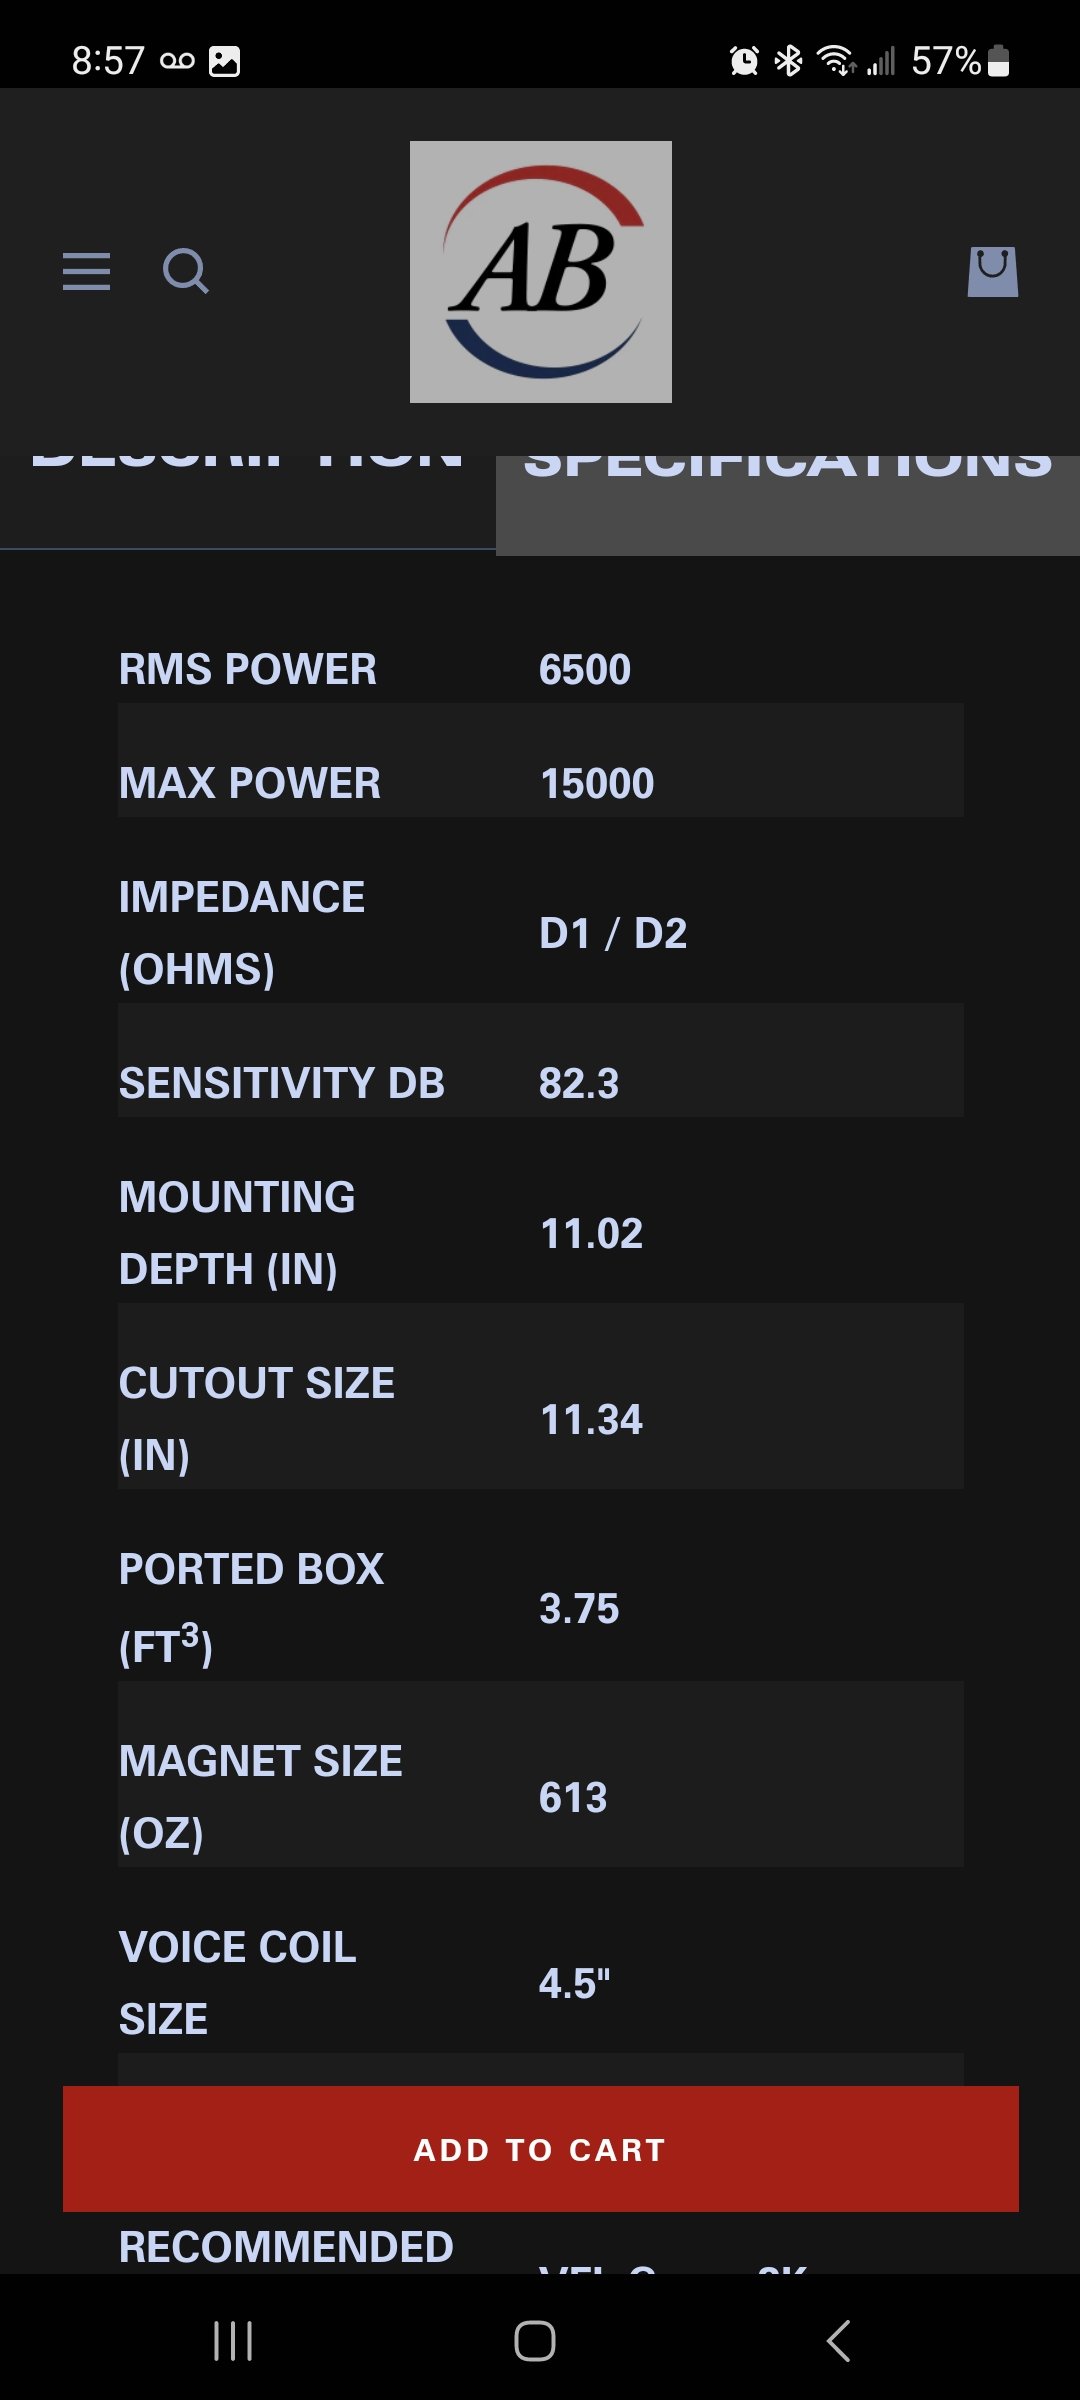Open the shopping bag cart
The width and height of the screenshot is (1080, 2400).
[992, 271]
